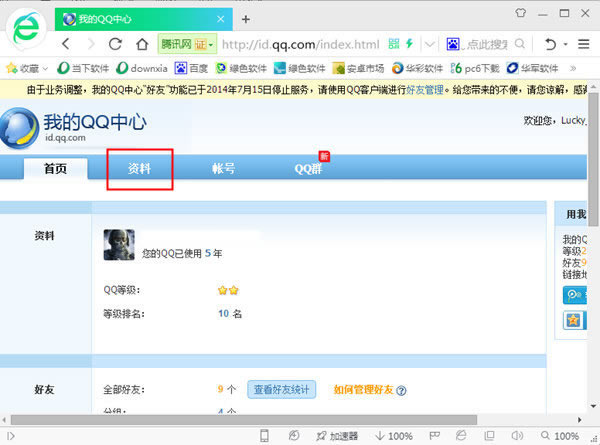Image resolution: width=600 pixels, height=445 pixels.
Task: Toggle sidebar icon in status bar
Action: [x=11, y=436]
